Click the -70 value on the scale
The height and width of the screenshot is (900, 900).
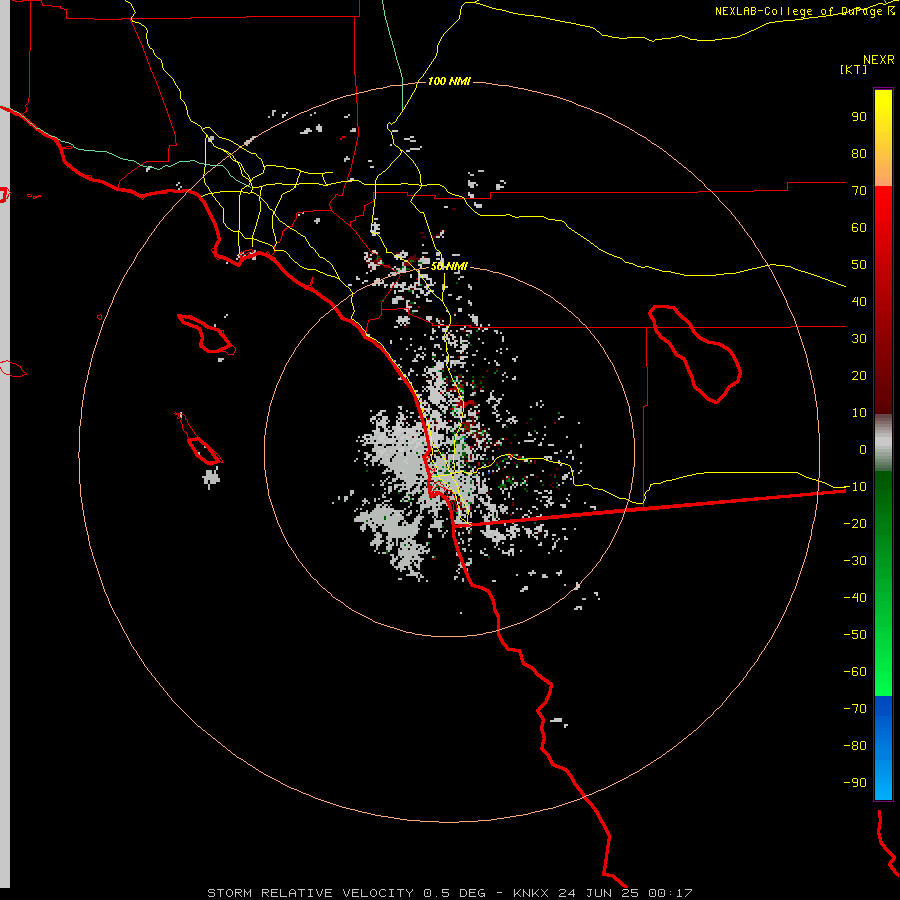point(855,709)
